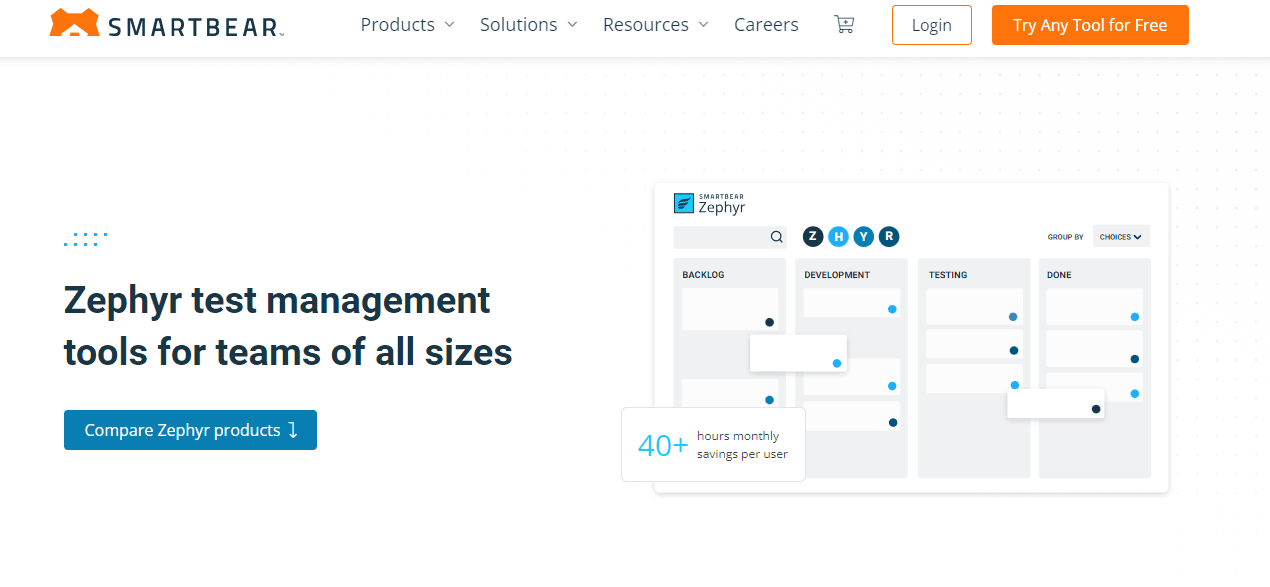The image size is (1270, 587).
Task: Click the BACKLOG column header
Action: point(703,275)
